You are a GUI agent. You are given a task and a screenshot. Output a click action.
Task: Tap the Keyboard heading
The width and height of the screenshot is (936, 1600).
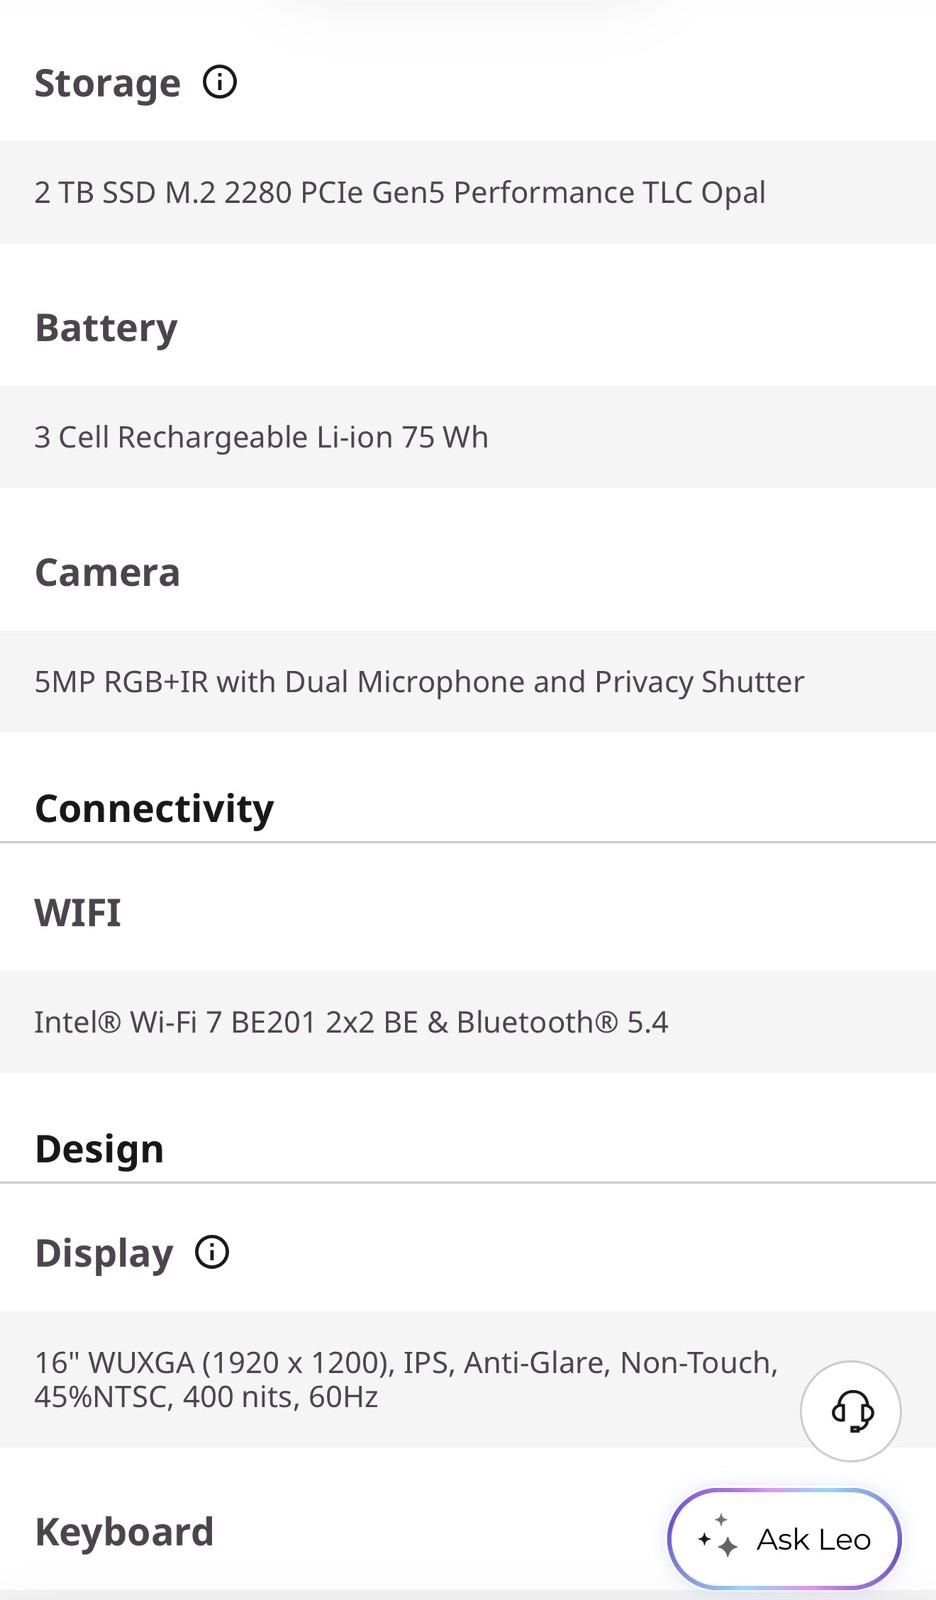(124, 1532)
